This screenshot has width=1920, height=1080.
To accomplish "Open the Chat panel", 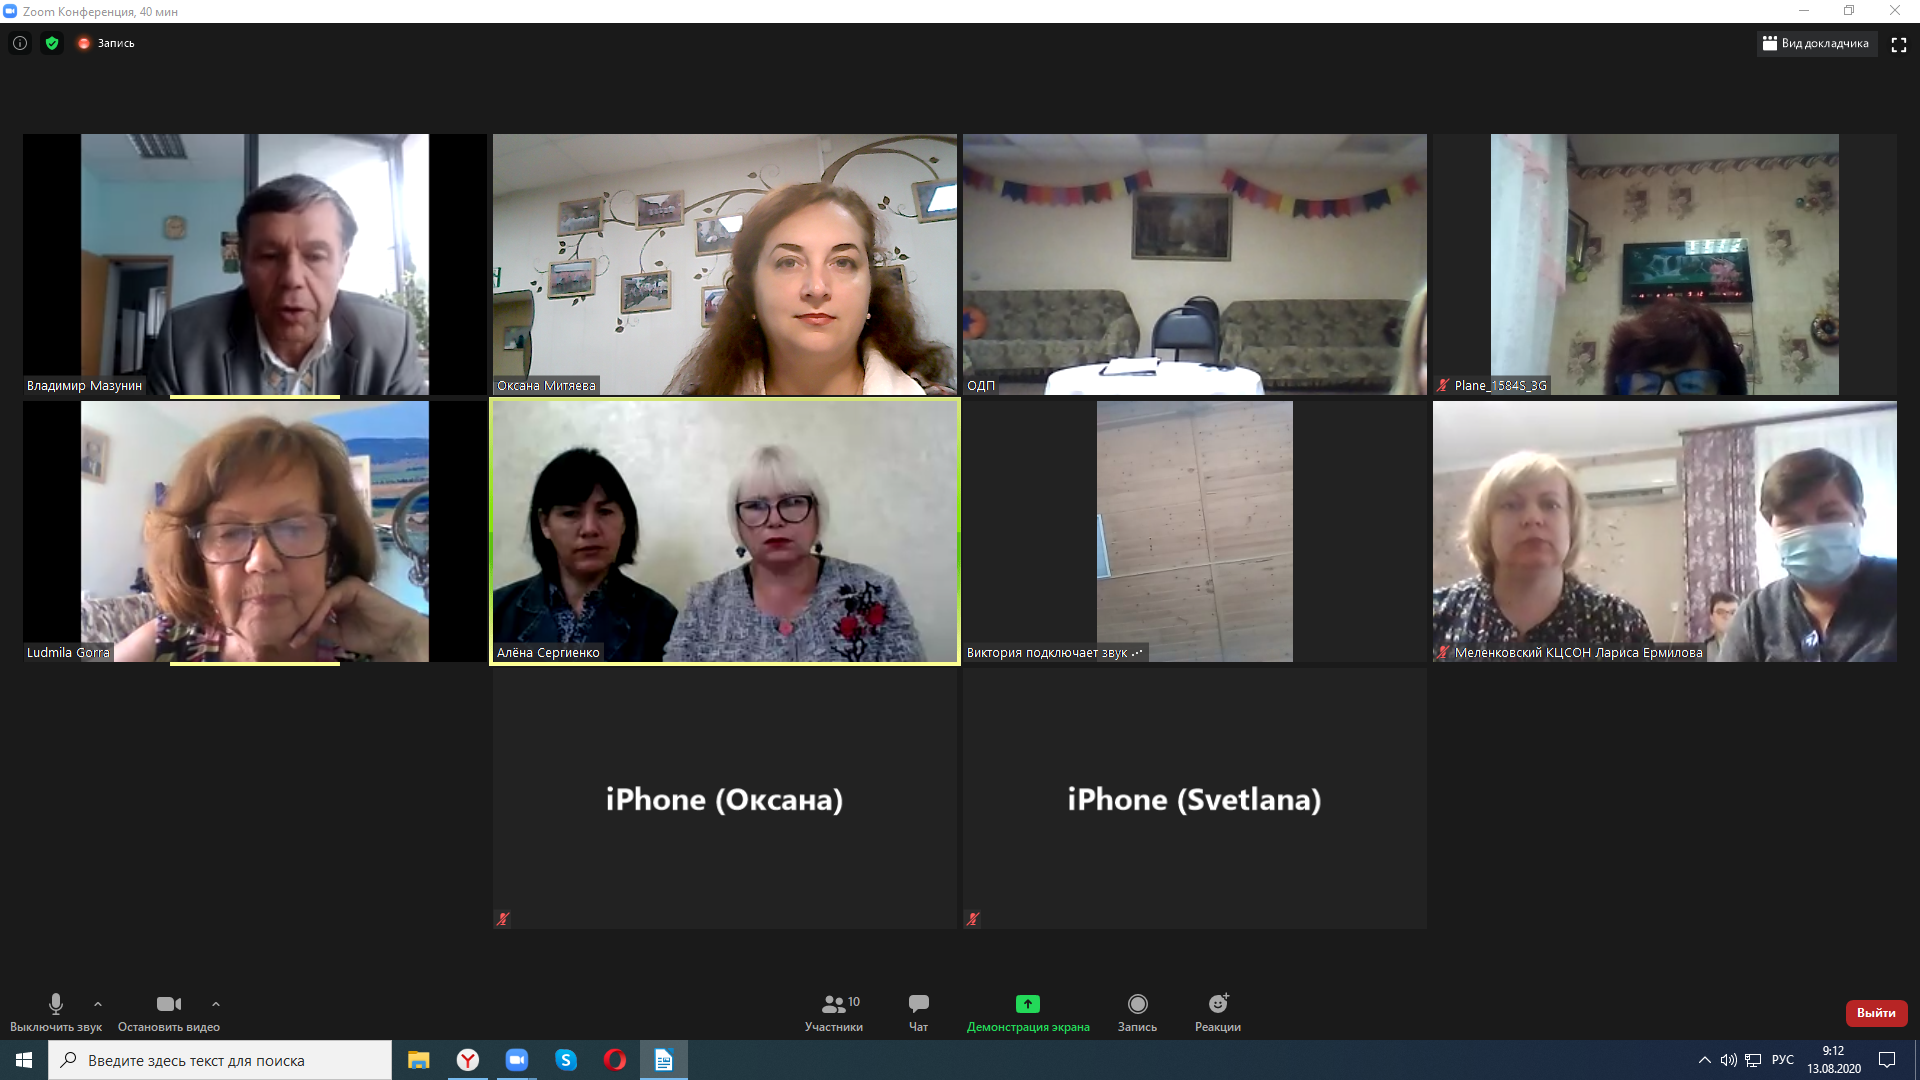I will coord(918,1012).
